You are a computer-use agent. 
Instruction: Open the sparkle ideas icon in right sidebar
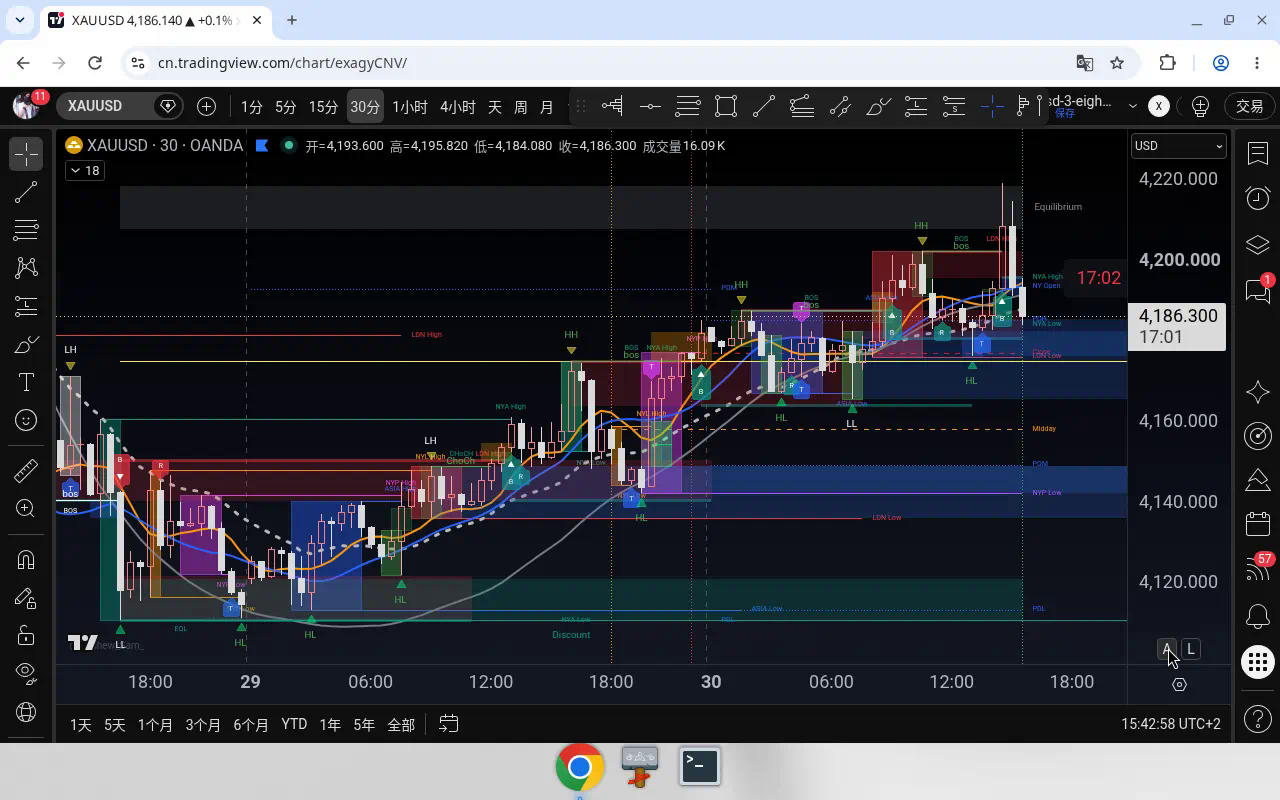(x=1258, y=391)
